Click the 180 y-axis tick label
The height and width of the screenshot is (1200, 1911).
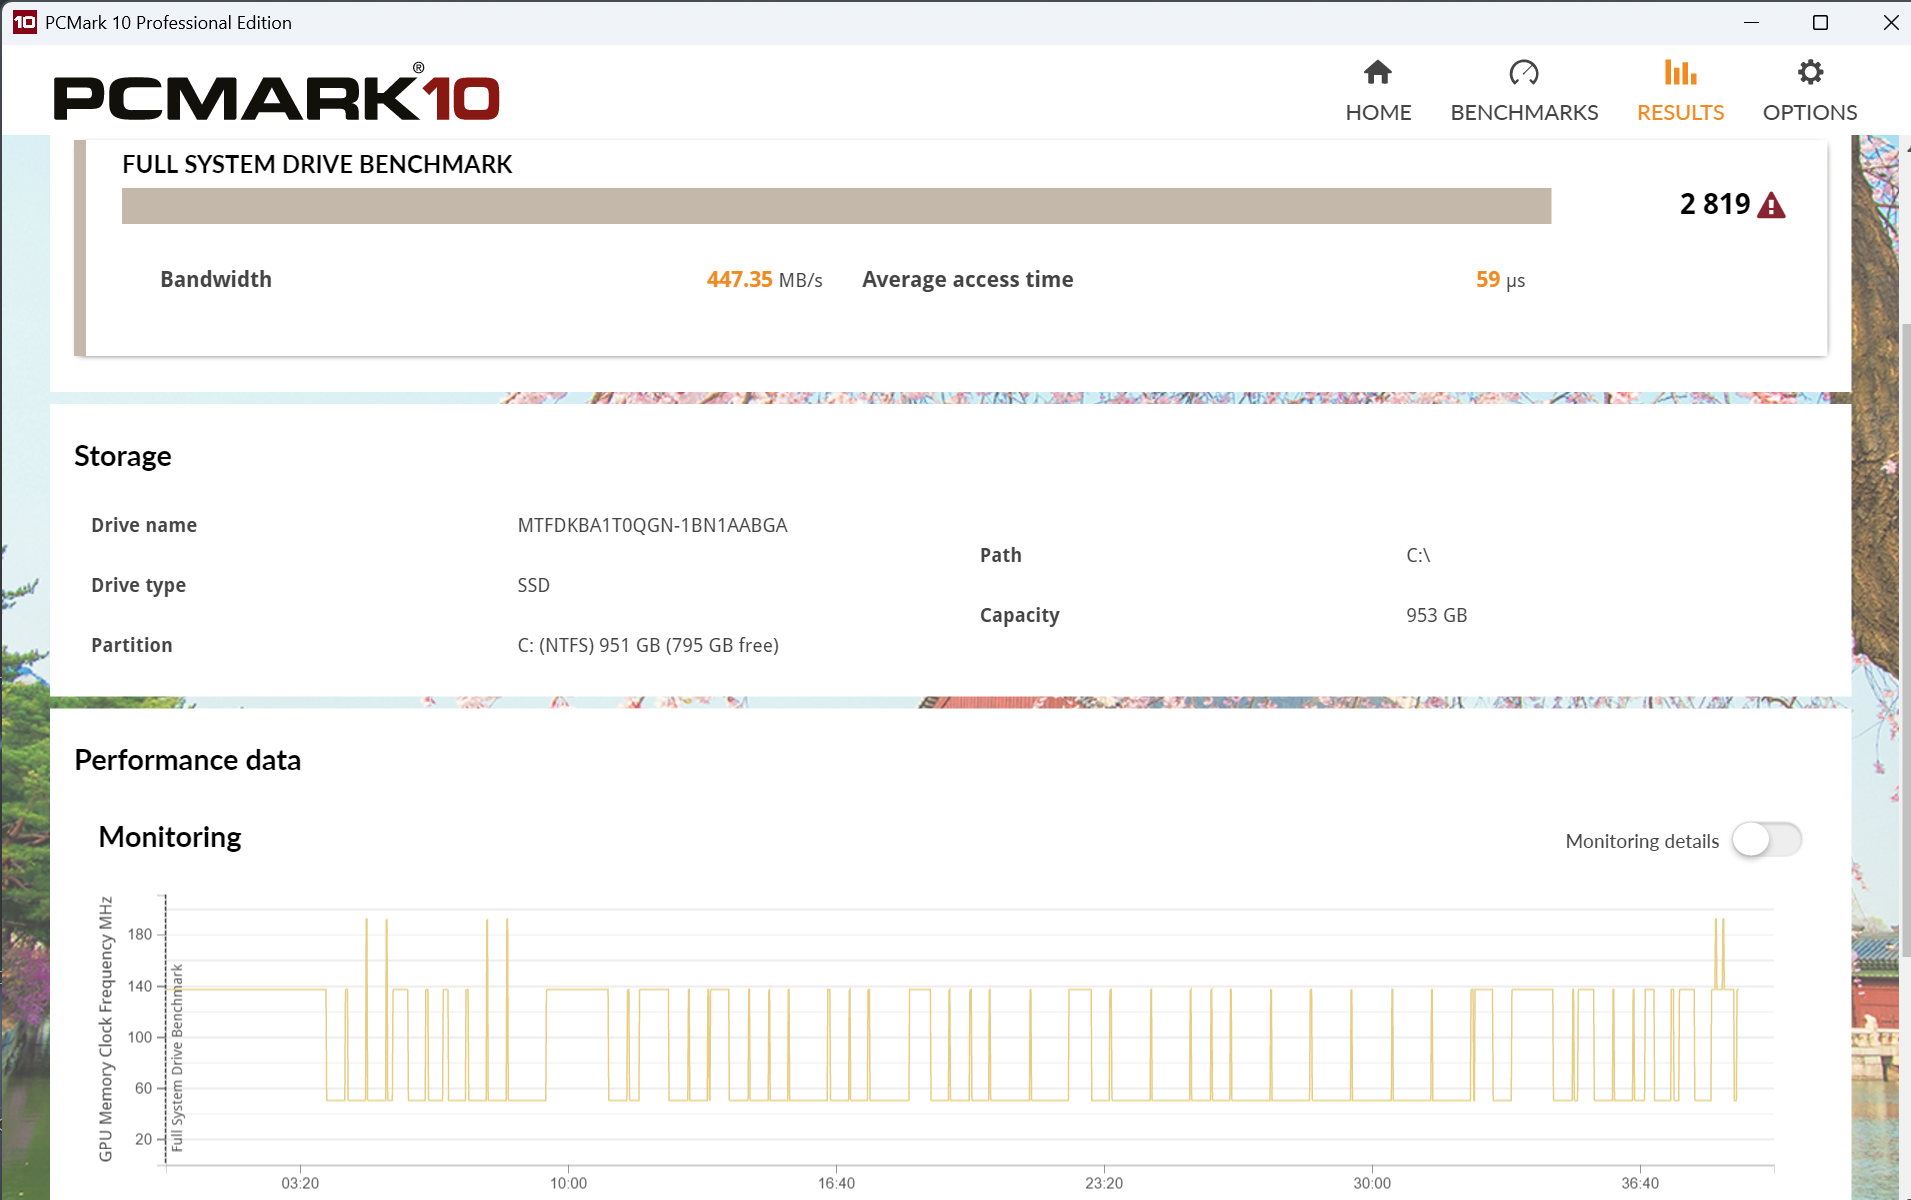140,934
